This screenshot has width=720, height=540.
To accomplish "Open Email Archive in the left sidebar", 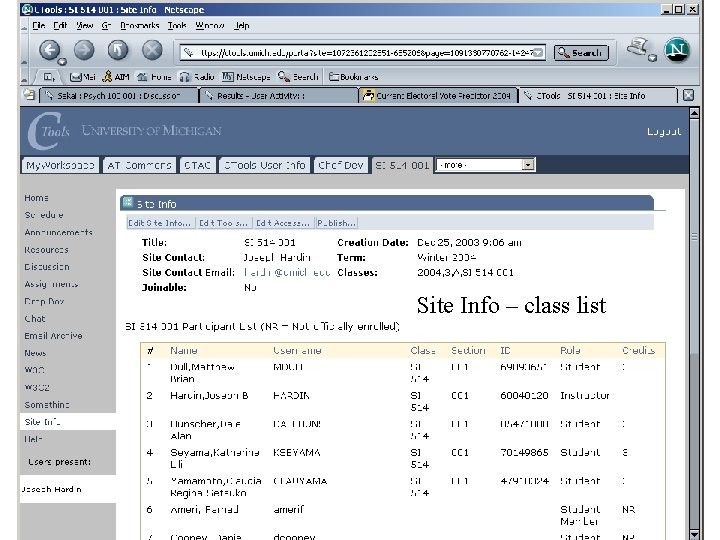I will [x=53, y=336].
